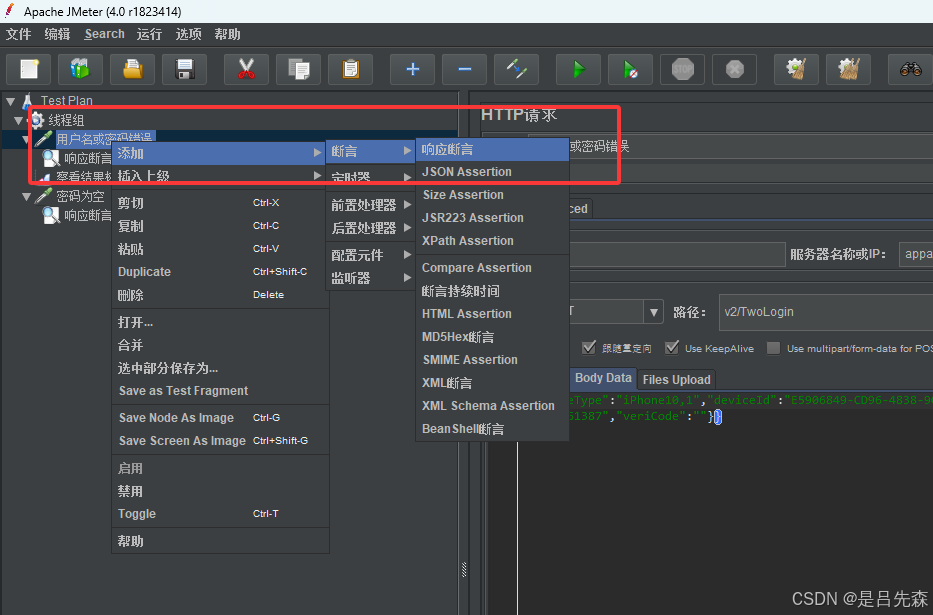Expand the 前置处理器 submenu
Viewport: 933px width, 615px height.
pos(371,205)
